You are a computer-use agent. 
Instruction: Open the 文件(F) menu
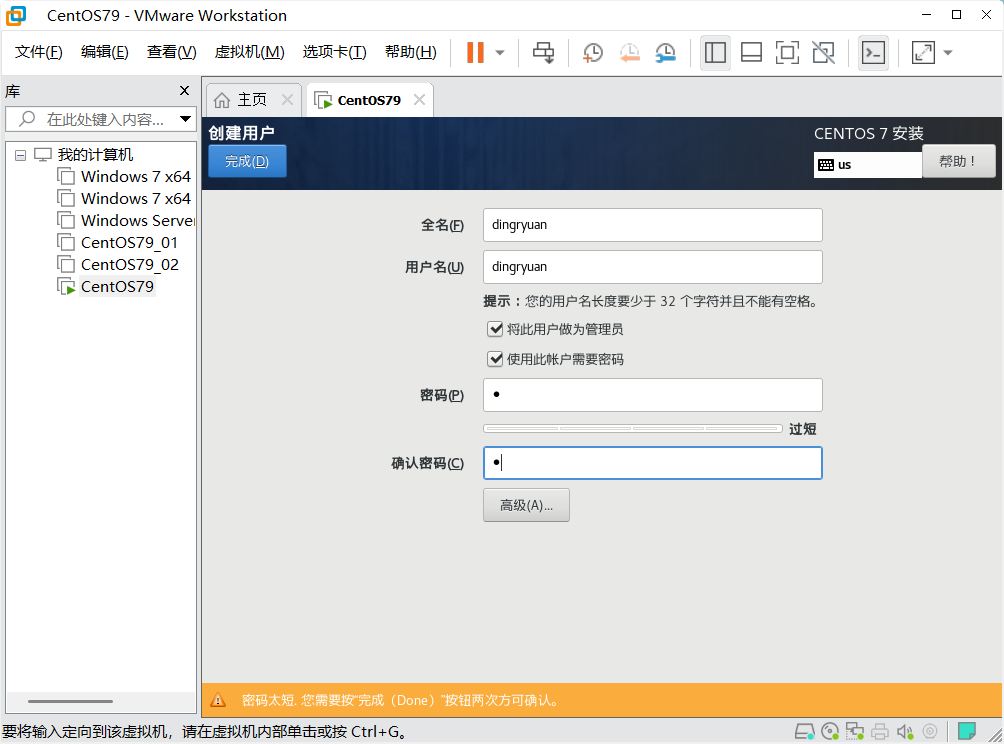(x=38, y=52)
